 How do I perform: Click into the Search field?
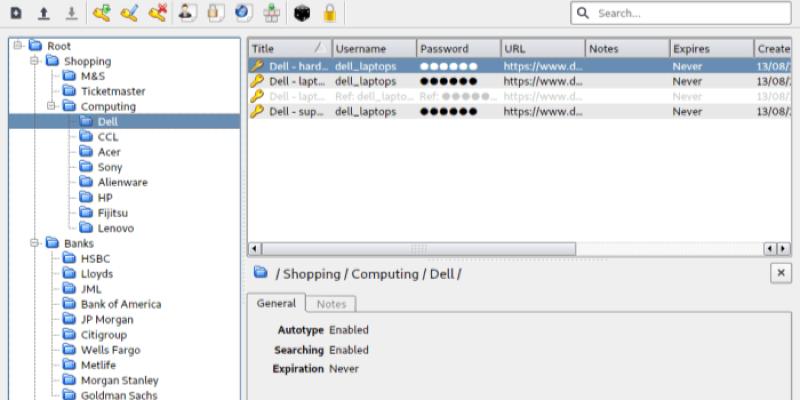point(690,14)
